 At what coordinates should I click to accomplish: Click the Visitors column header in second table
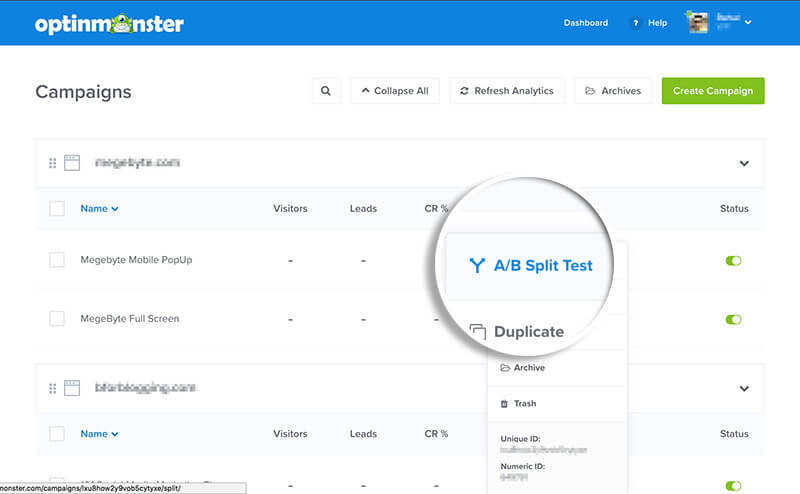click(x=290, y=434)
